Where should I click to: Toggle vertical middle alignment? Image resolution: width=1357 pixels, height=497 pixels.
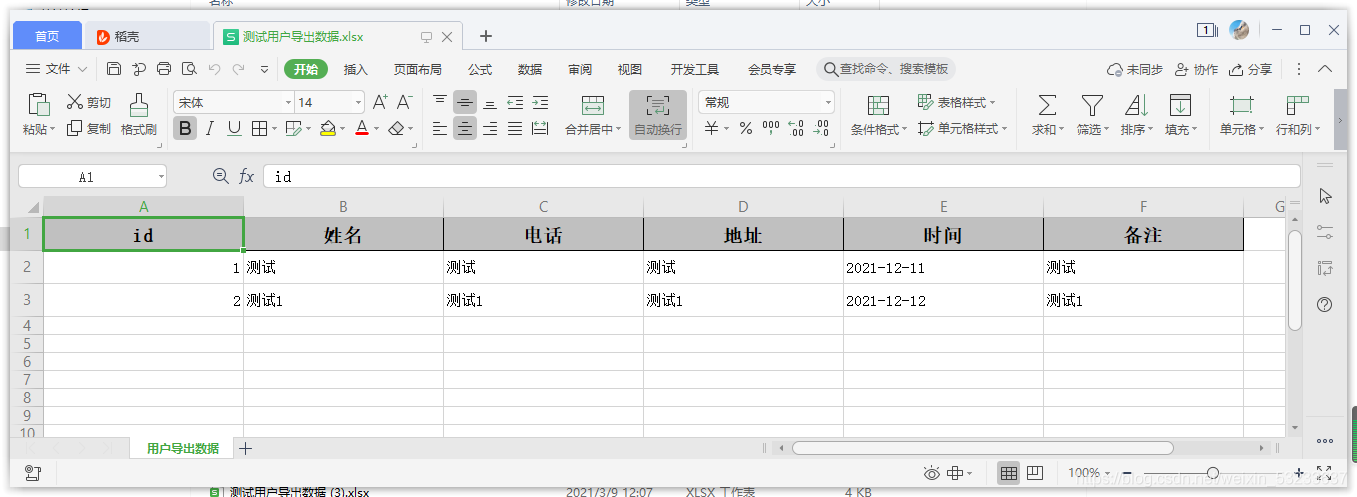pos(465,102)
